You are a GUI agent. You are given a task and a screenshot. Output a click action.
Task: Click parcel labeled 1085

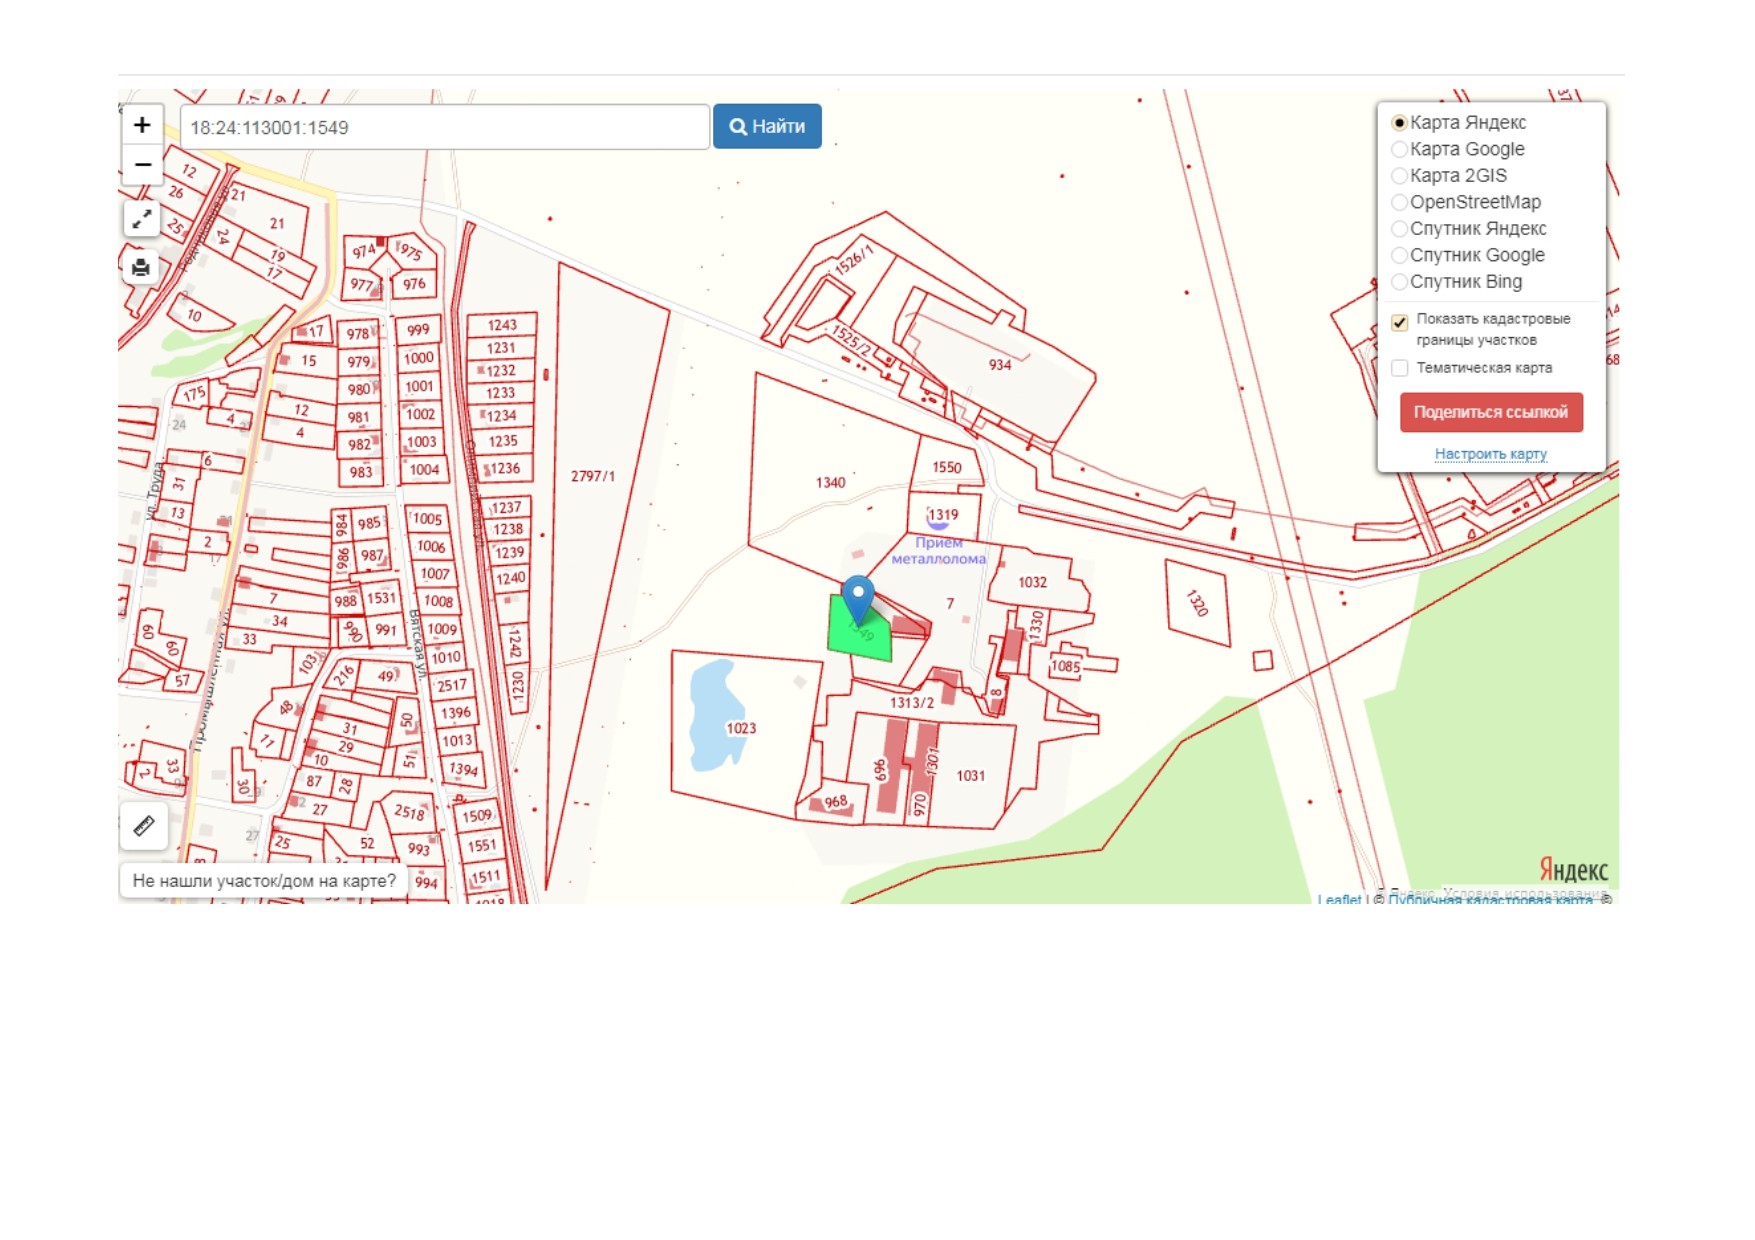(x=1066, y=666)
